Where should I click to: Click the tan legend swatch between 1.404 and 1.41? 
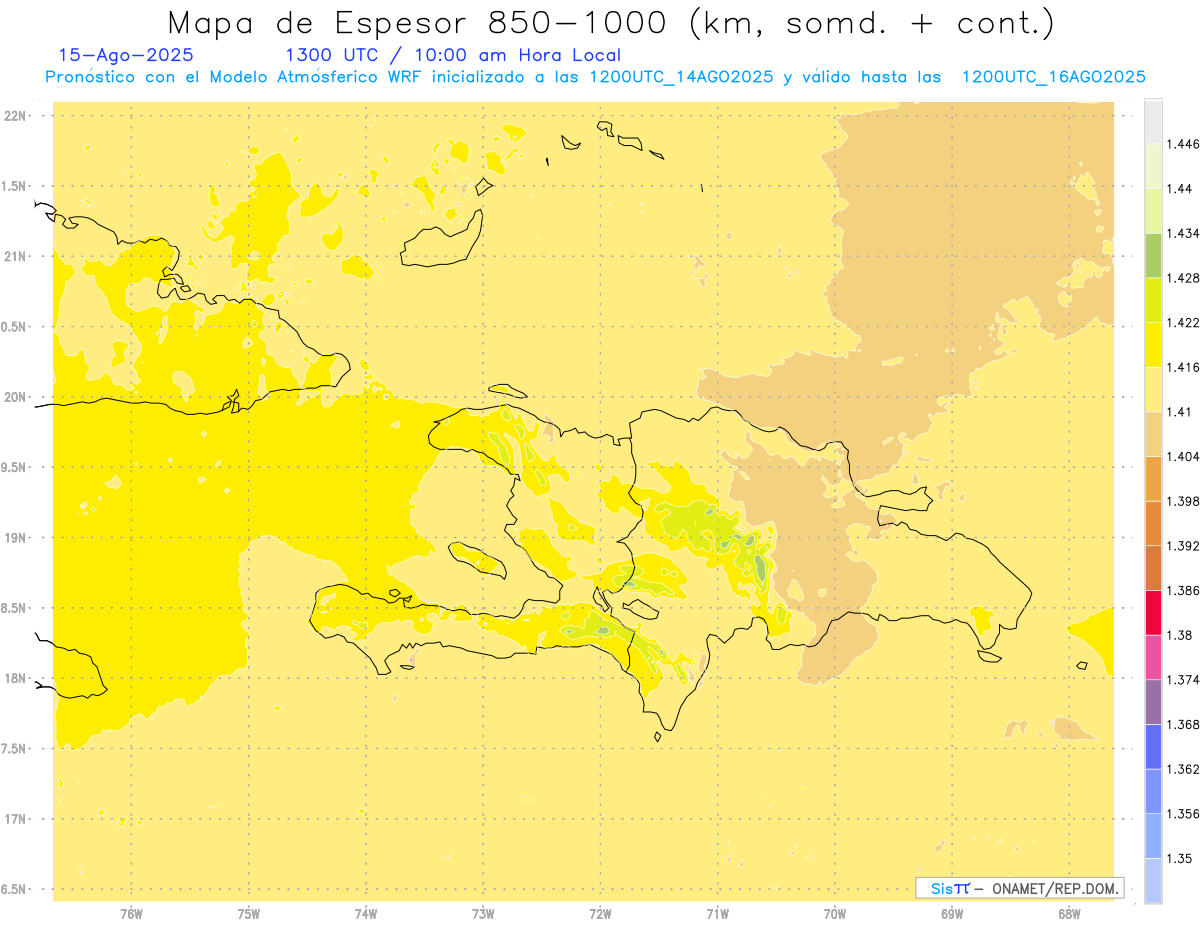point(1153,434)
